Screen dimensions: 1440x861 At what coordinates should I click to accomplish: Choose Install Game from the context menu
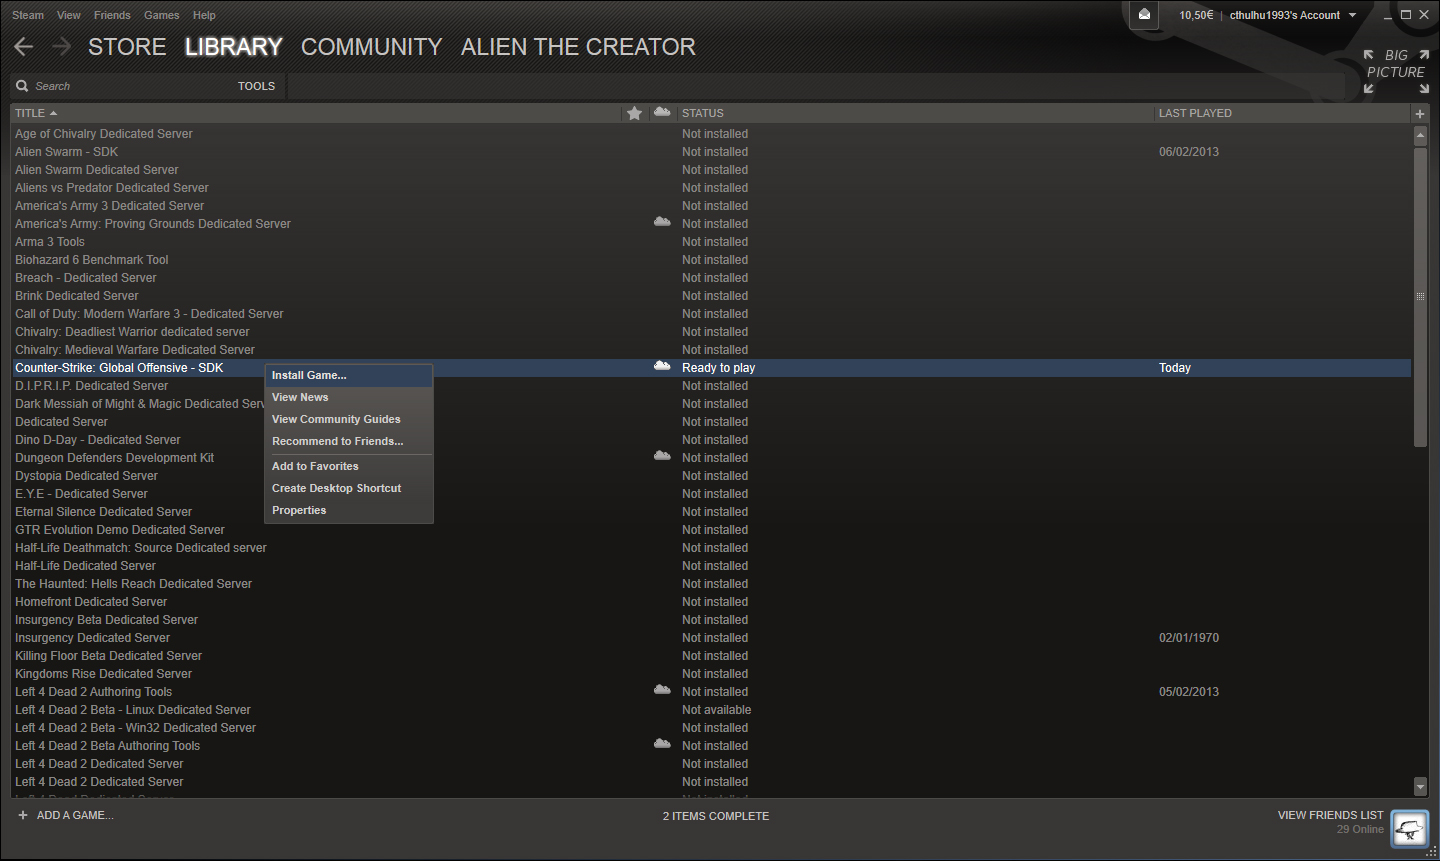click(349, 375)
